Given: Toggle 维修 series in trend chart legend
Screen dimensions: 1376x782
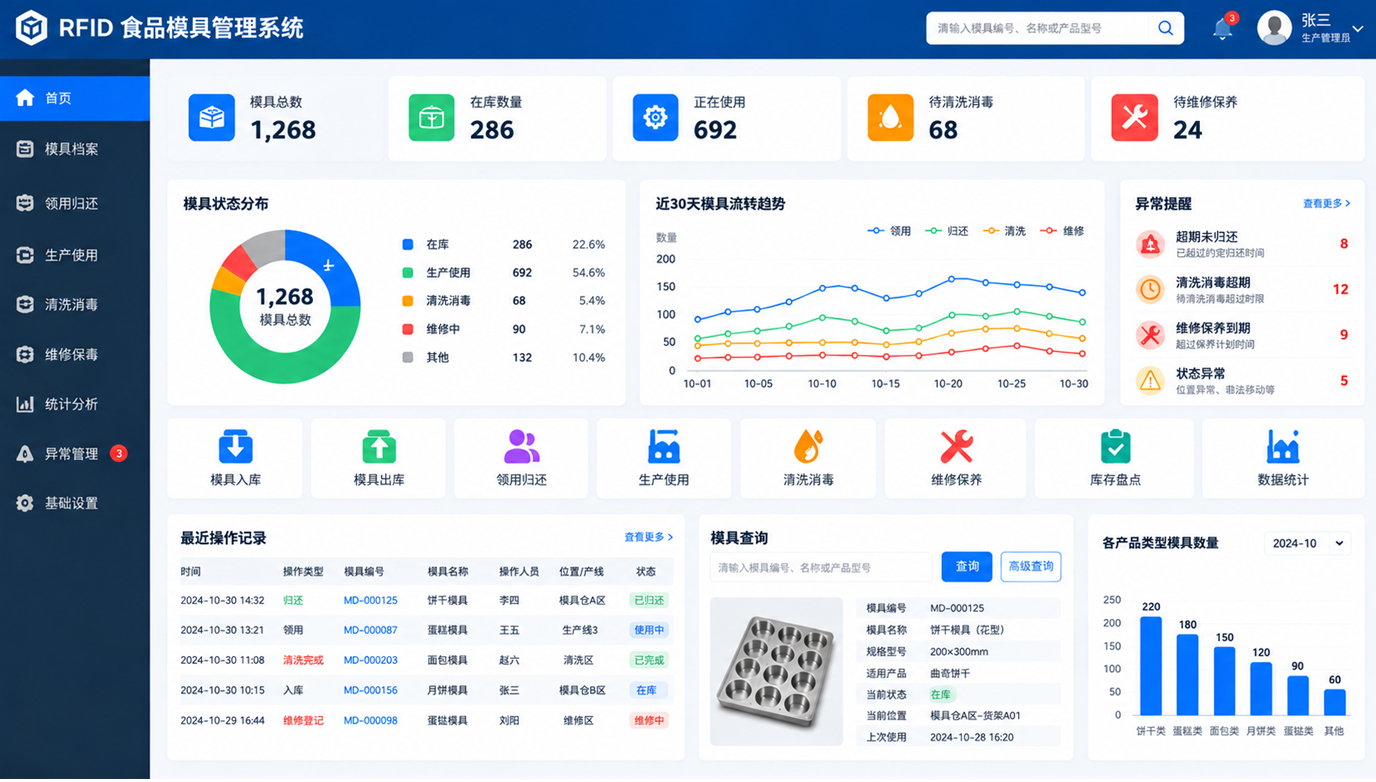Looking at the screenshot, I should tap(1062, 231).
